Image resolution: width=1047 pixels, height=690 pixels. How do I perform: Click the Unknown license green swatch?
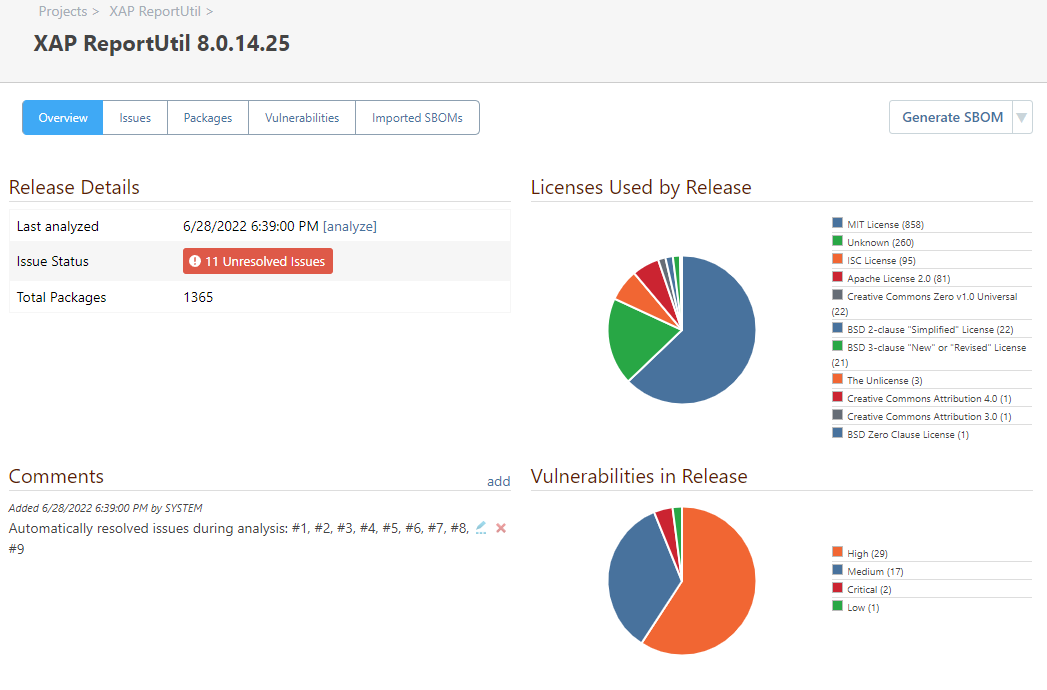point(837,242)
